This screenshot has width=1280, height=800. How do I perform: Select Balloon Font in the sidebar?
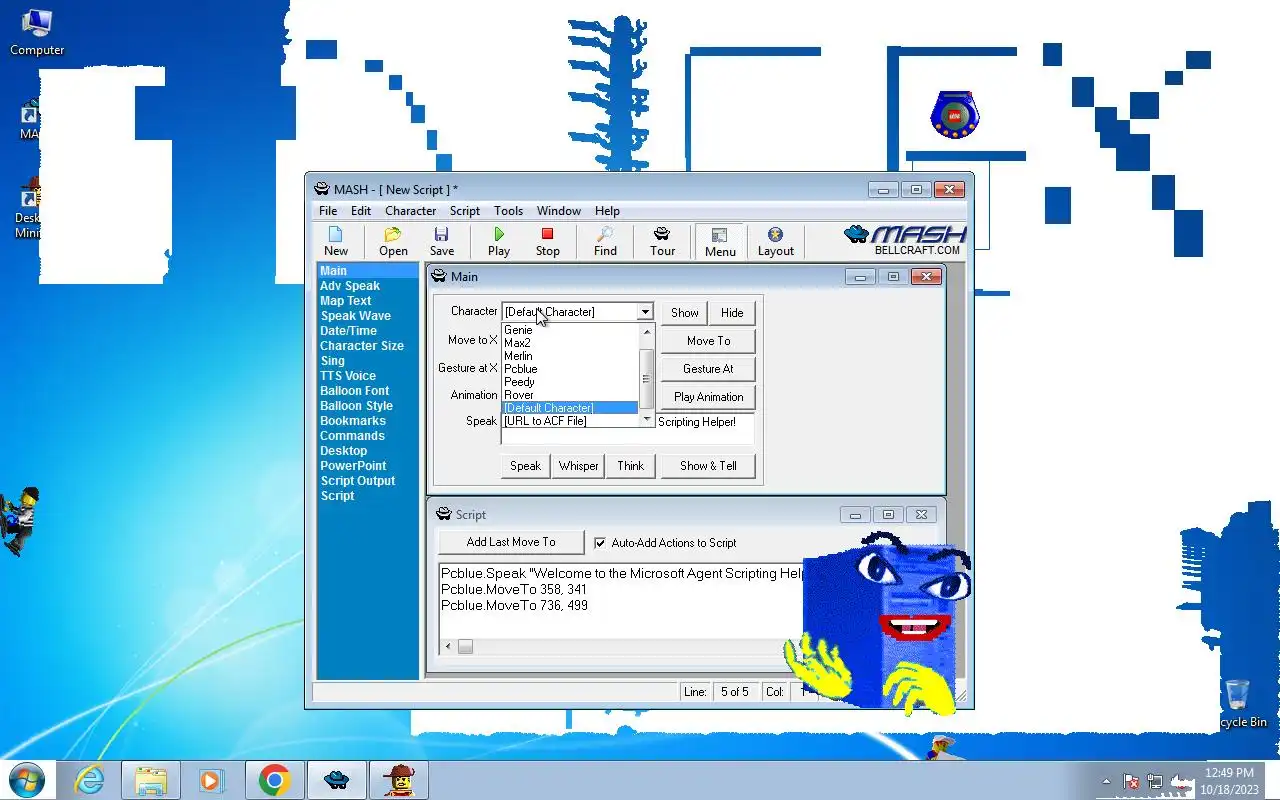tap(355, 391)
